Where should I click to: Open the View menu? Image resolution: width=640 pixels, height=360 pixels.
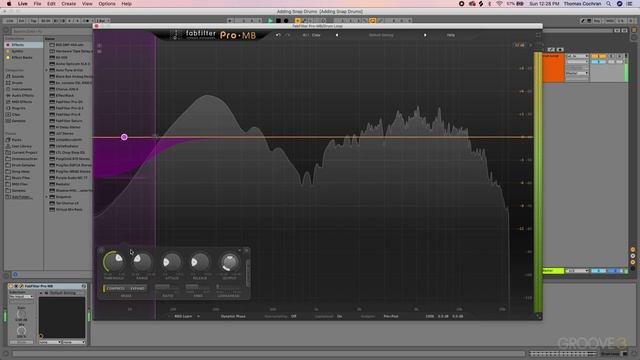coord(87,4)
